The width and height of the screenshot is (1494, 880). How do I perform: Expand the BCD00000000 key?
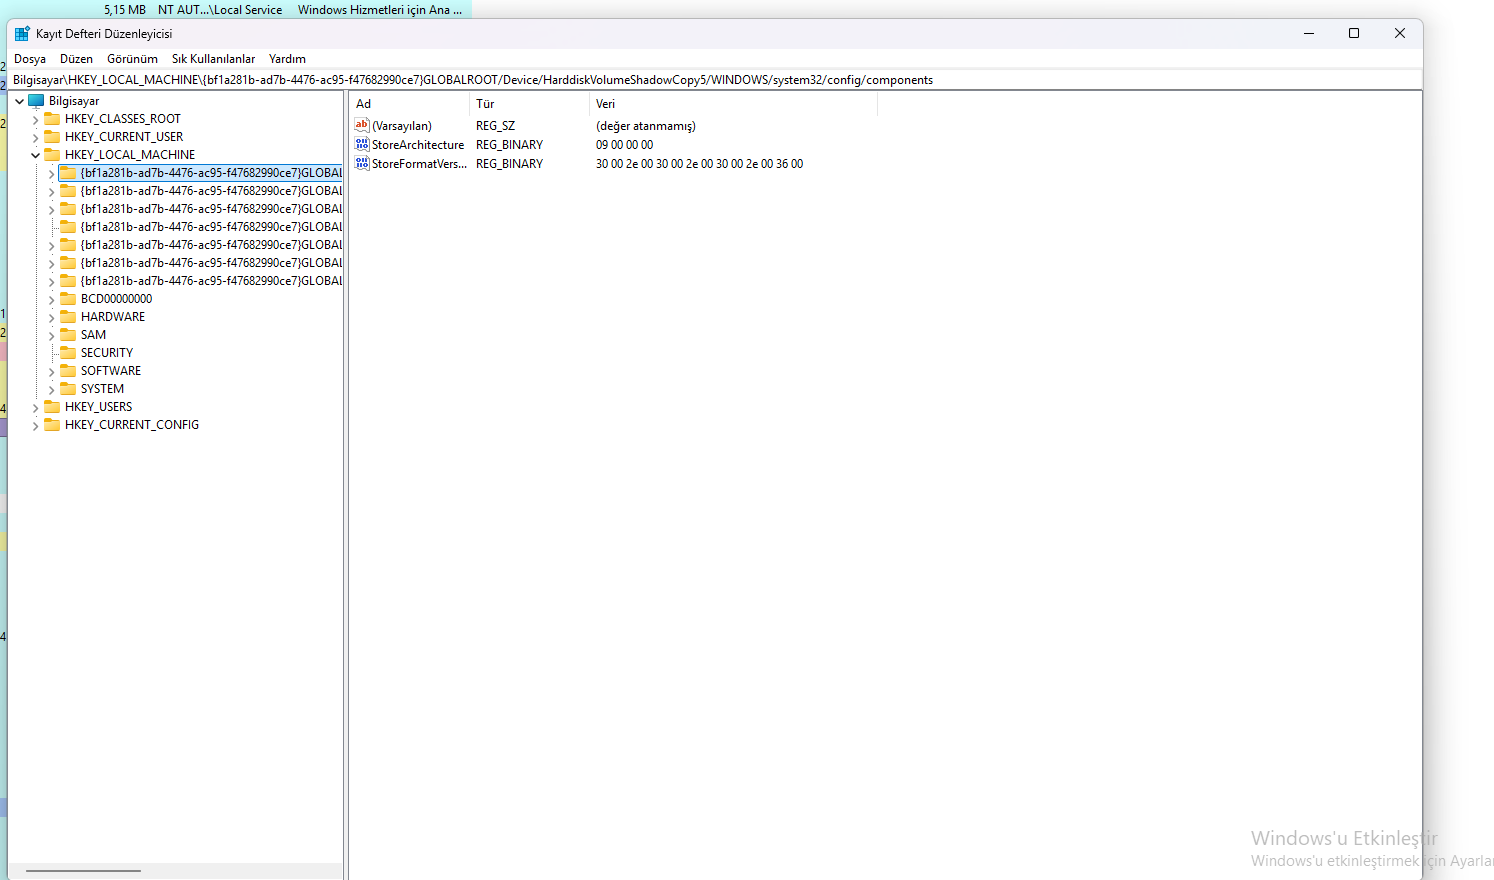pos(52,299)
